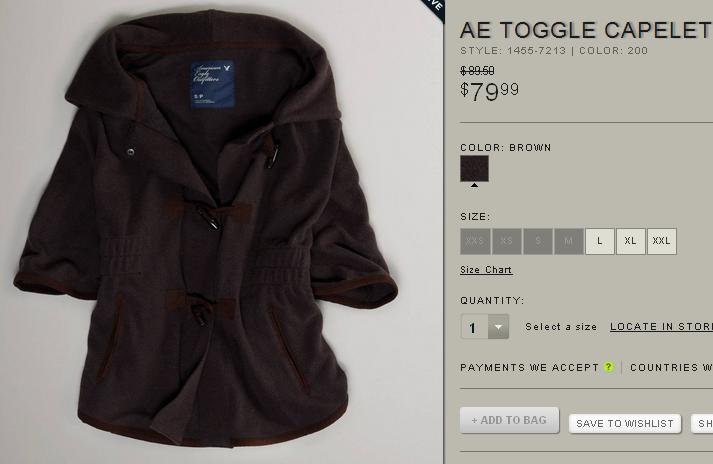Open the quantity dropdown arrow

tap(498, 327)
